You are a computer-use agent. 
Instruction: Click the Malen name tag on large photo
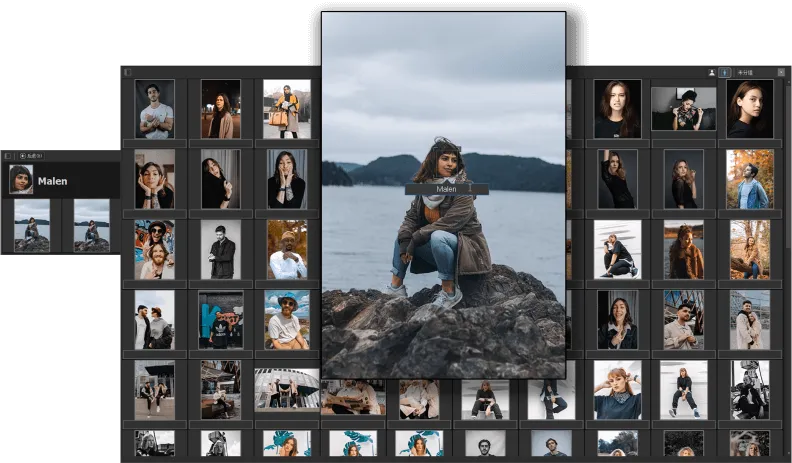tap(447, 189)
